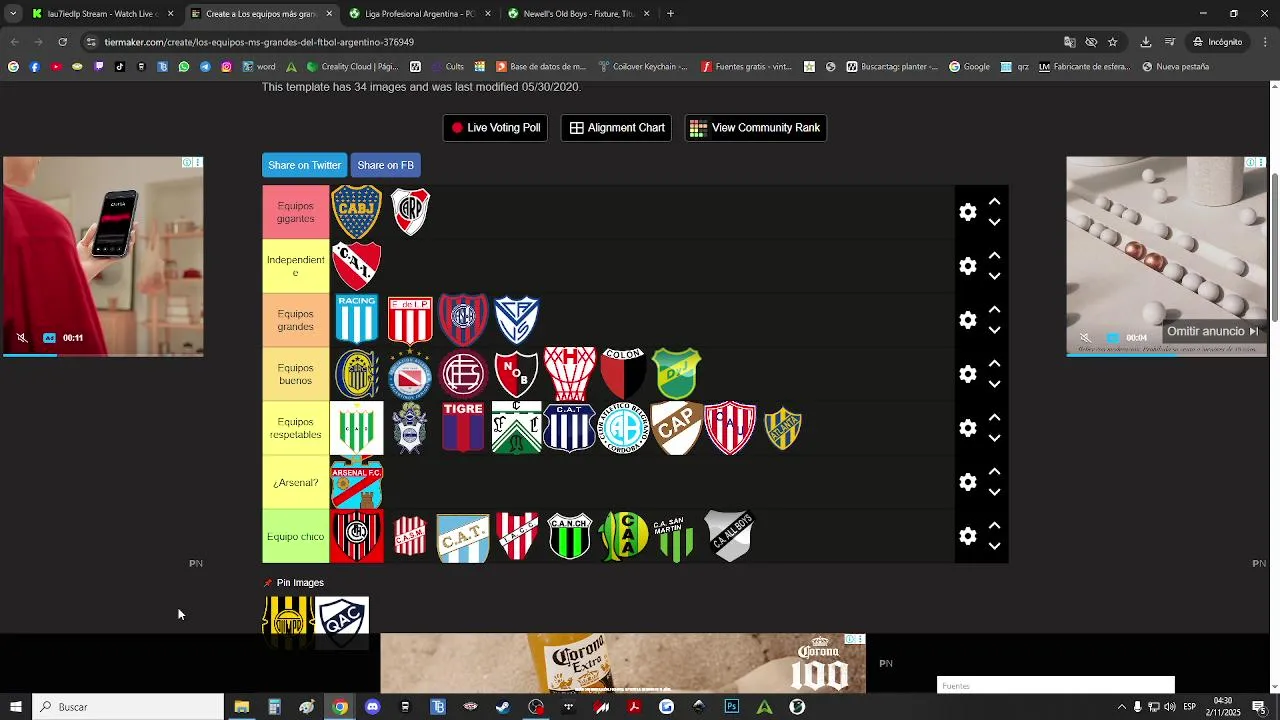Move ¿Arsenal? row up with arrow

(994, 471)
